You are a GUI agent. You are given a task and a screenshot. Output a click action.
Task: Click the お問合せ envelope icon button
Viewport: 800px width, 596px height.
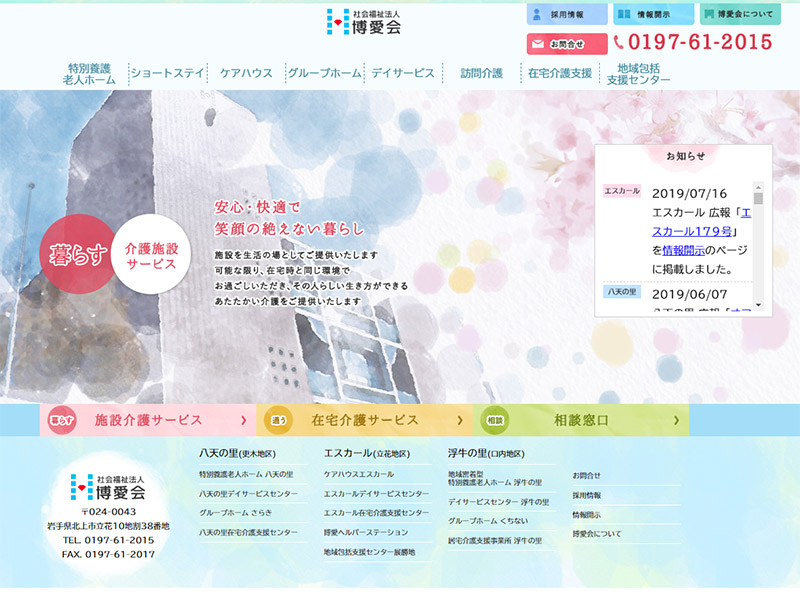(566, 44)
